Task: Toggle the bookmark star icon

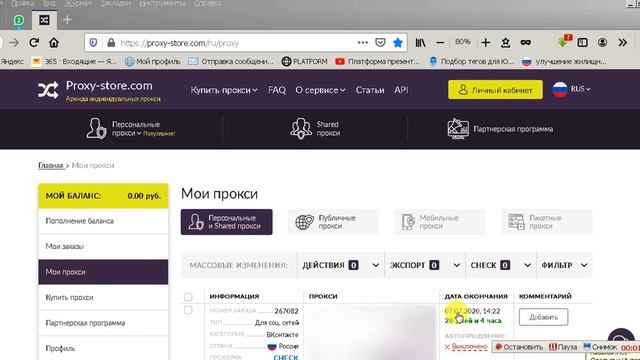Action: [398, 42]
